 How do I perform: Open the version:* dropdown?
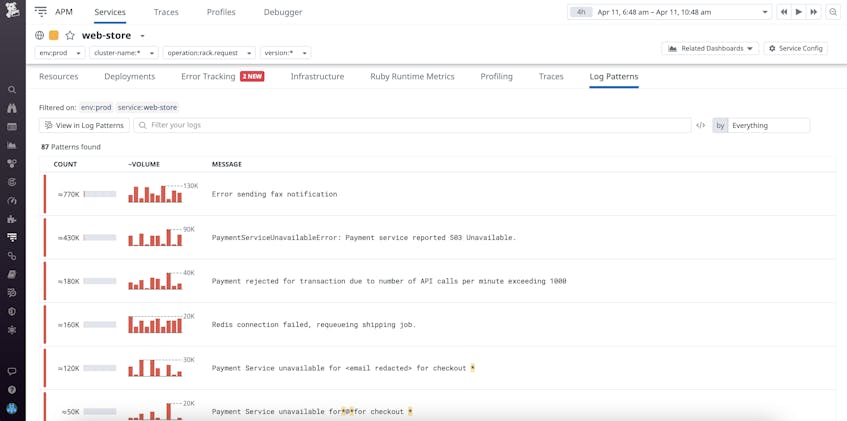(285, 53)
